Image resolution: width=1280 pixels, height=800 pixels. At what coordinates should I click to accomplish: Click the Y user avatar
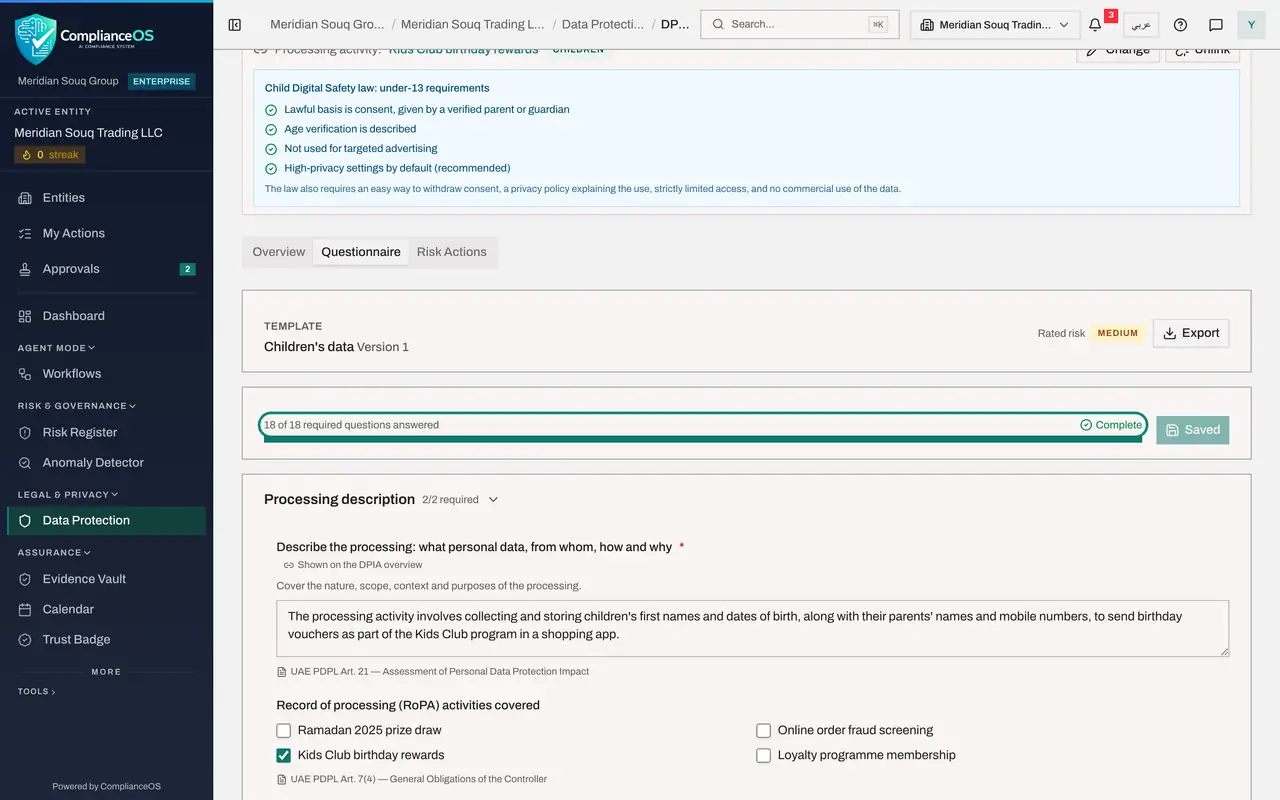pyautogui.click(x=1251, y=24)
